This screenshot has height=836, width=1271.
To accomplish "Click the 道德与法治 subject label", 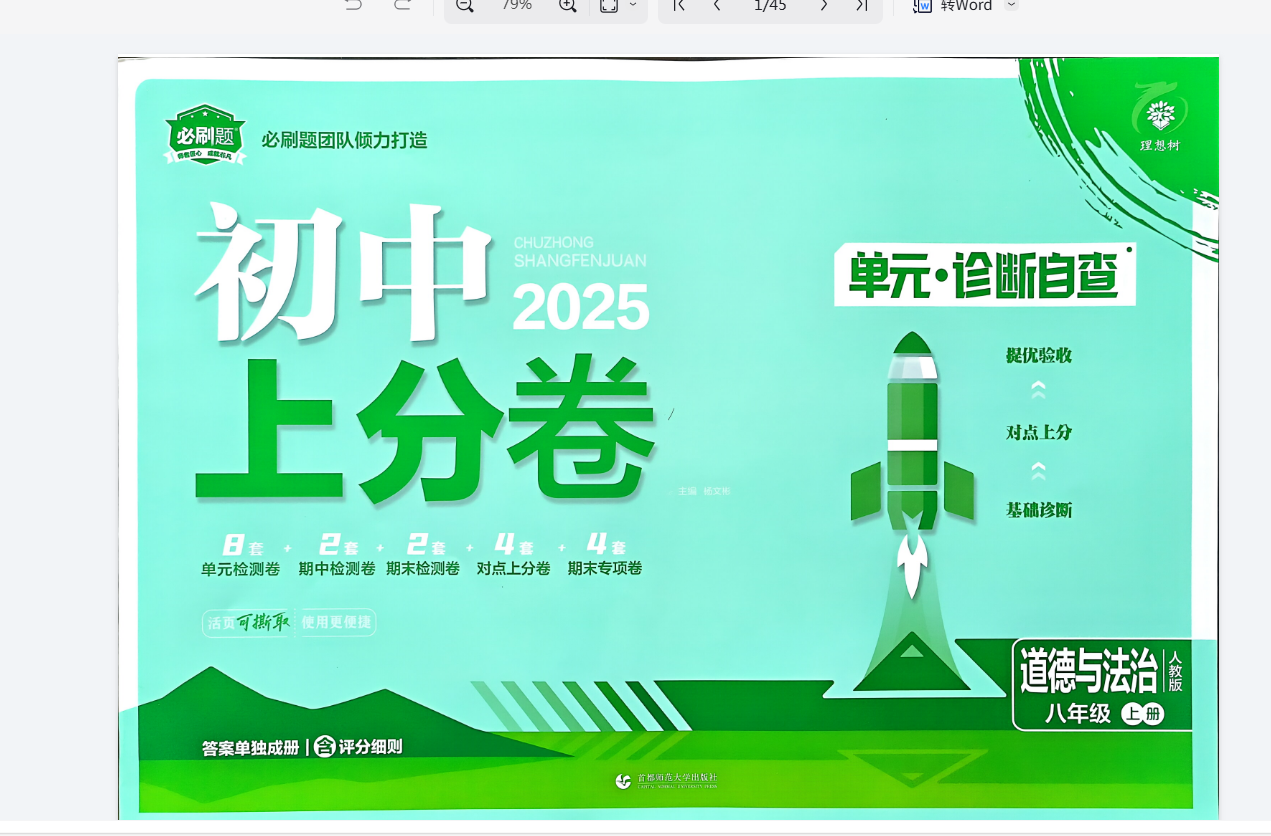I will [x=1088, y=671].
